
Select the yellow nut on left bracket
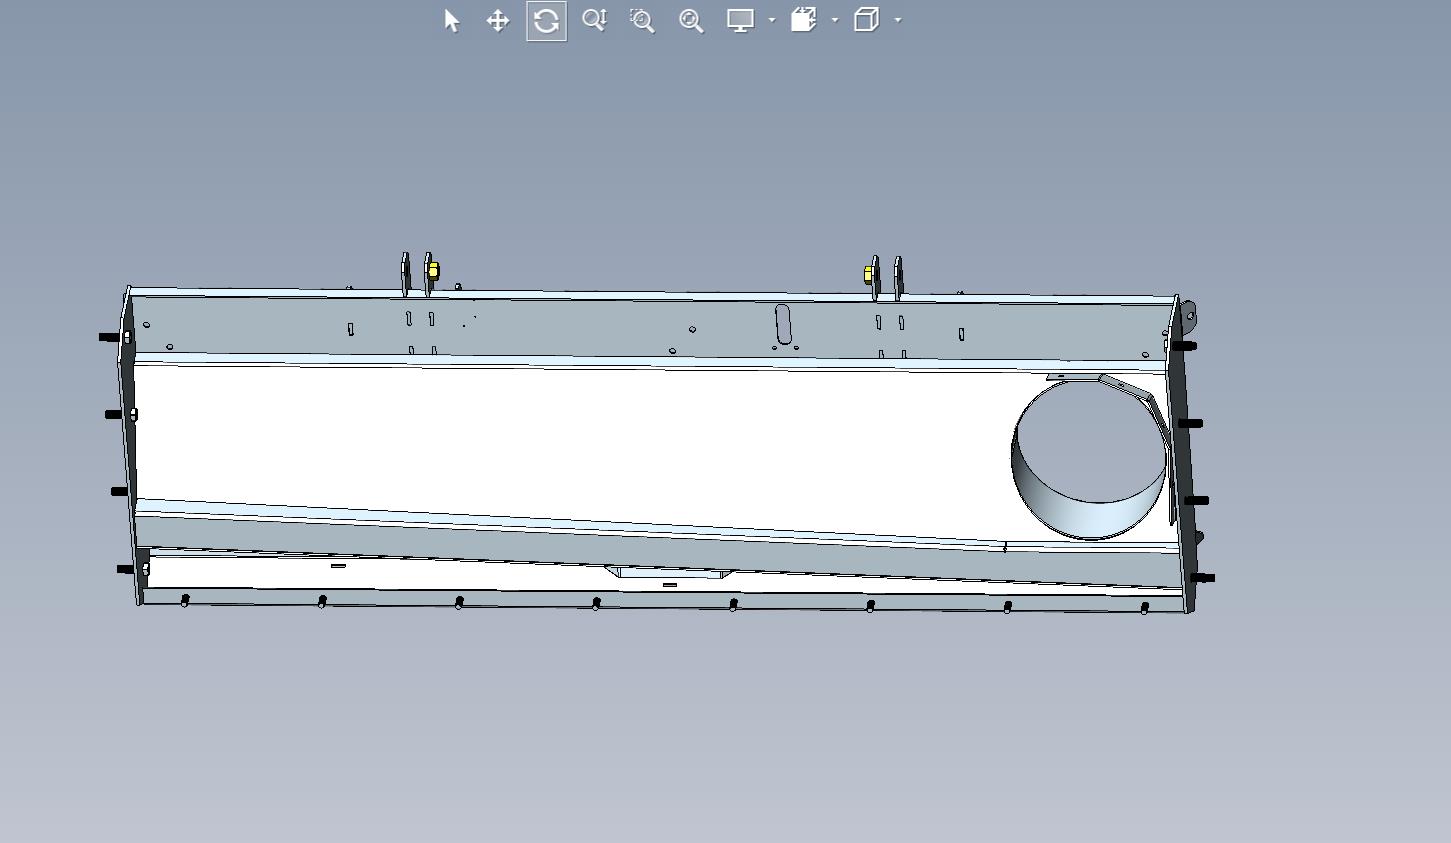coord(432,270)
